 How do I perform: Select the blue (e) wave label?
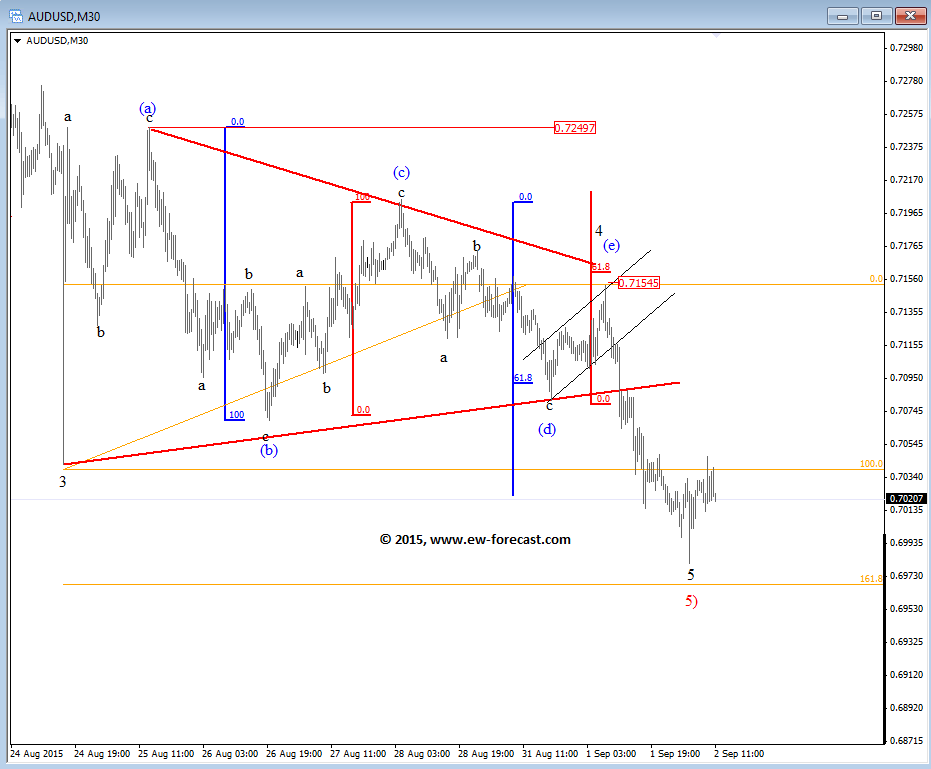pos(610,245)
